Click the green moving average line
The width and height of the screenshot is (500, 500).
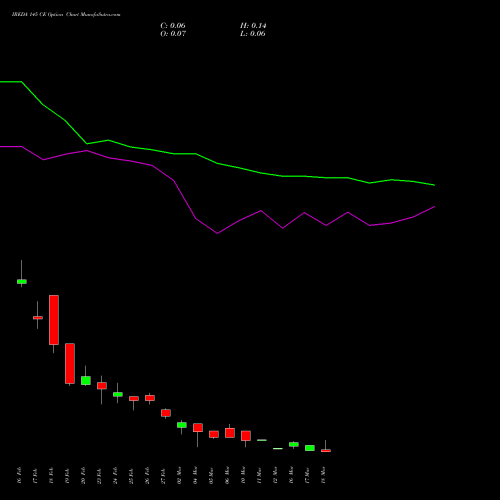point(217,163)
